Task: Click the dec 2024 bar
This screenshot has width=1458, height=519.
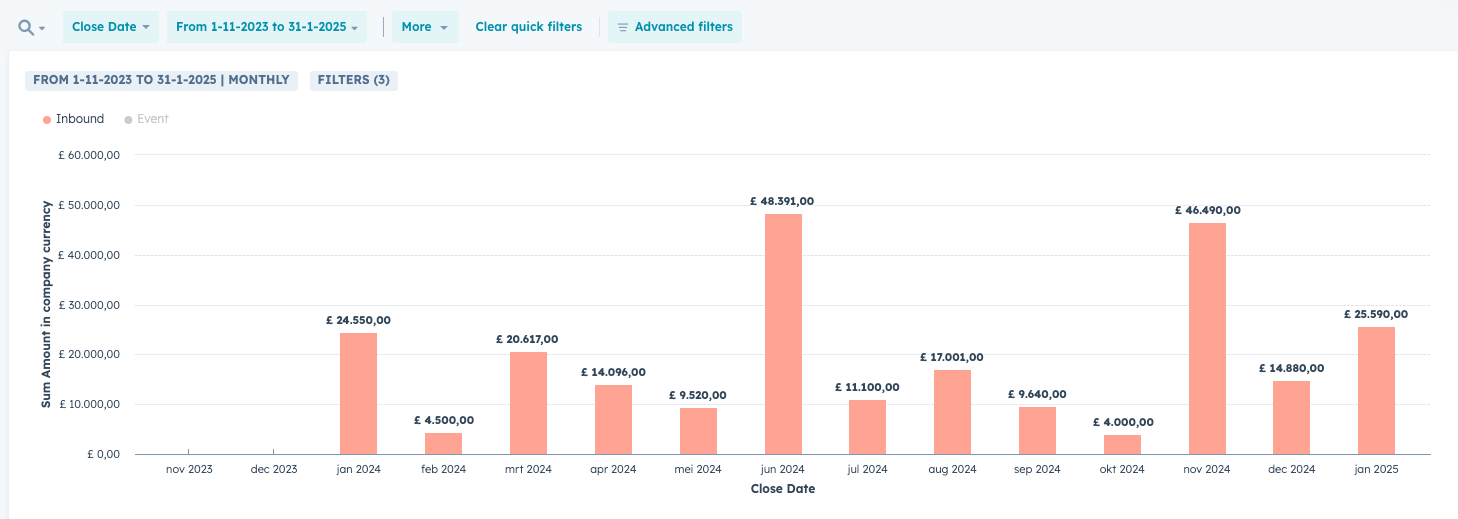Action: 1291,418
